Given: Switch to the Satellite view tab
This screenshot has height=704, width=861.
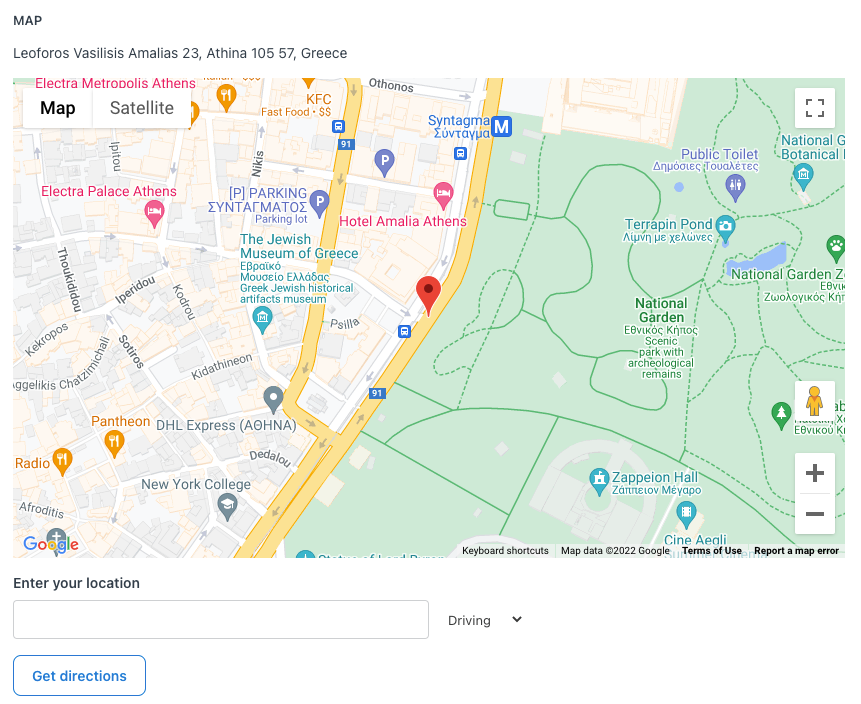Looking at the screenshot, I should click(142, 108).
